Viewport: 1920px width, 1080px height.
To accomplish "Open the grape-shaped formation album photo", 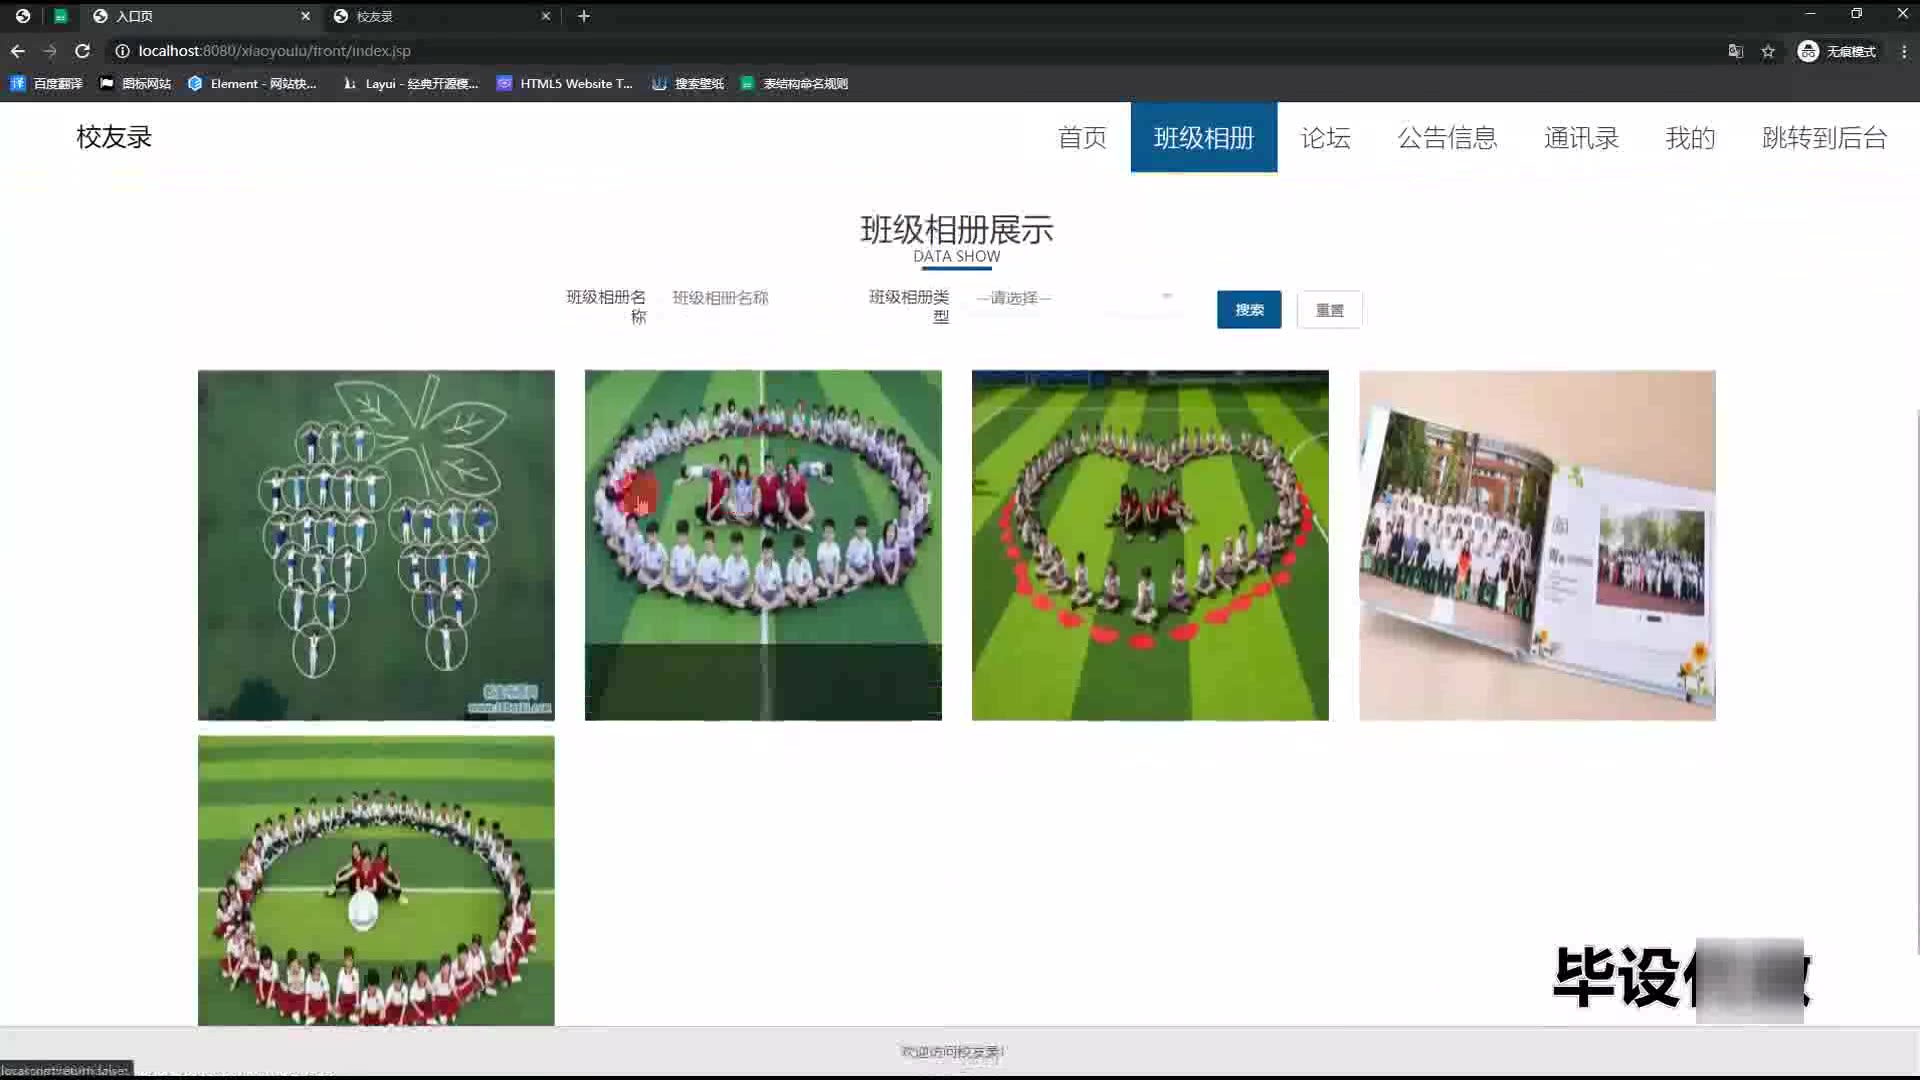I will pos(376,545).
